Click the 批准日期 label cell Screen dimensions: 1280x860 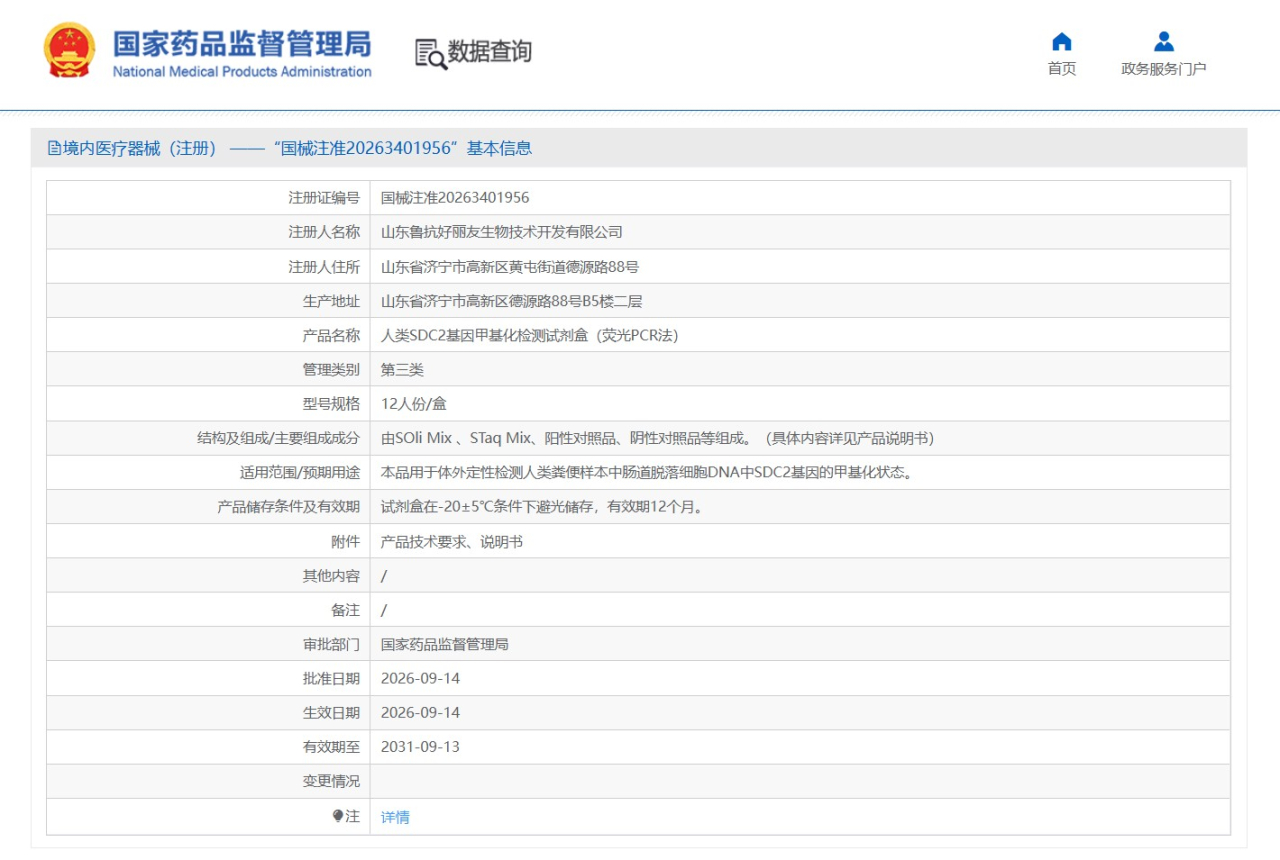[x=208, y=678]
